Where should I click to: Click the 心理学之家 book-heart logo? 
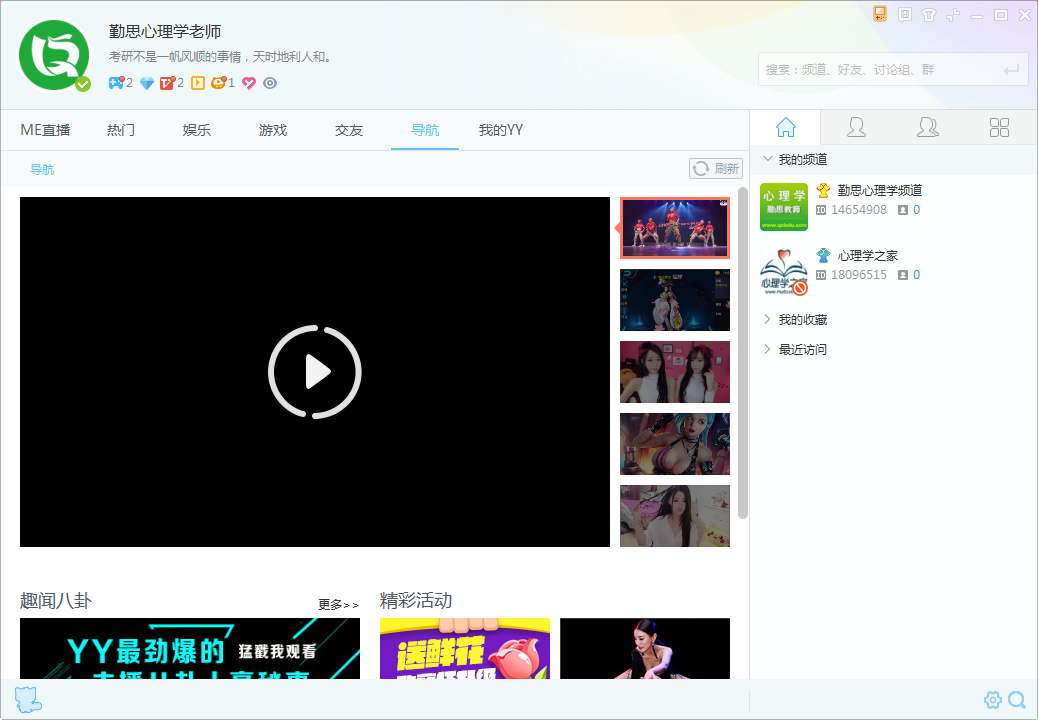click(784, 272)
